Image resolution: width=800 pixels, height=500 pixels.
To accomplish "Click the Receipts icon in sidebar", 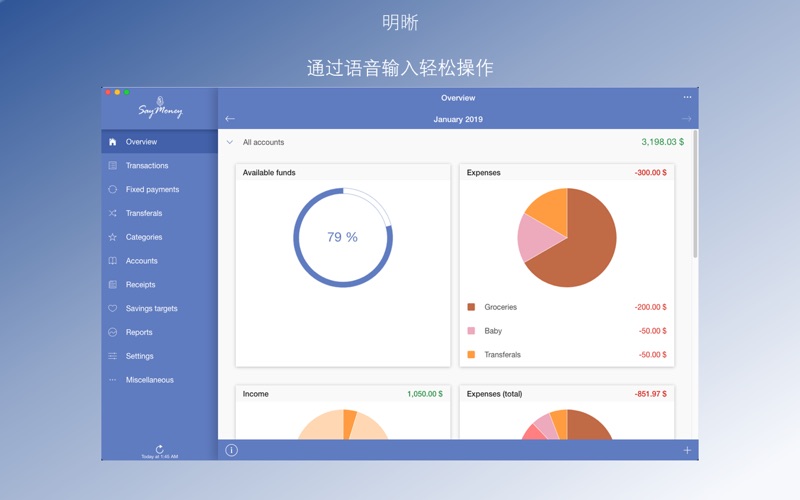I will point(113,285).
